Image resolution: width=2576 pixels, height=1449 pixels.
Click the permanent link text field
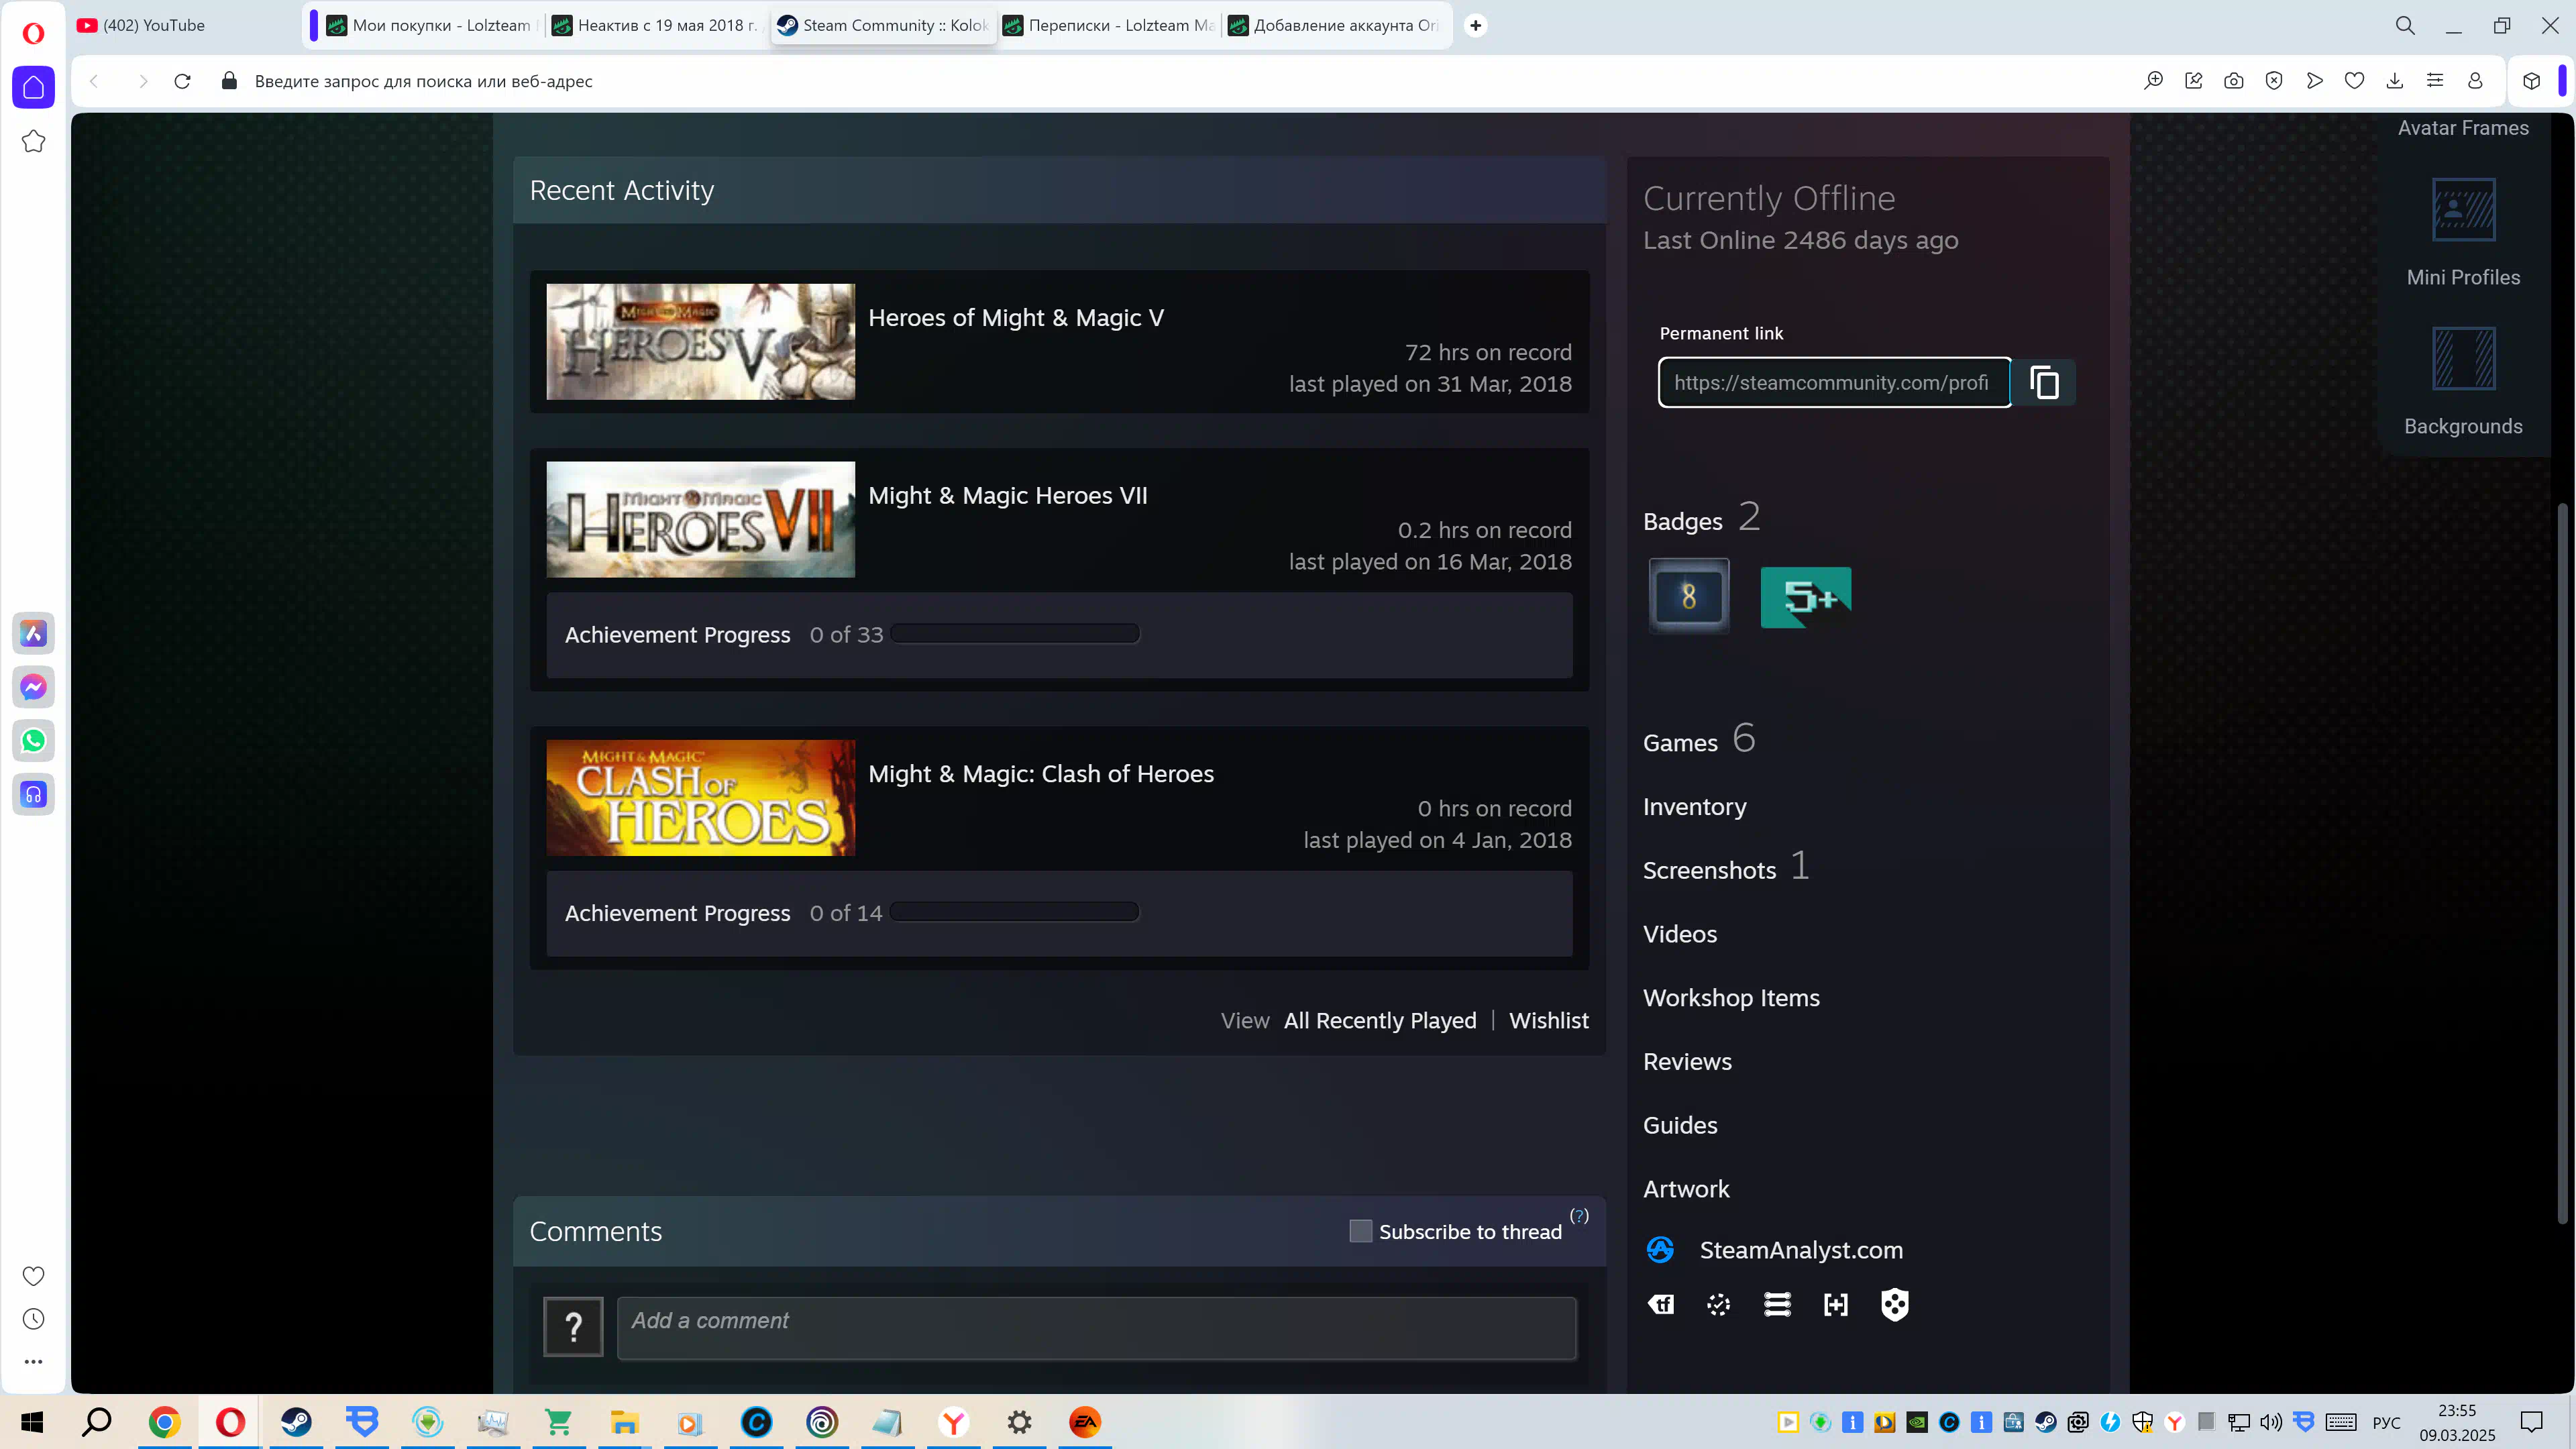[x=1835, y=383]
